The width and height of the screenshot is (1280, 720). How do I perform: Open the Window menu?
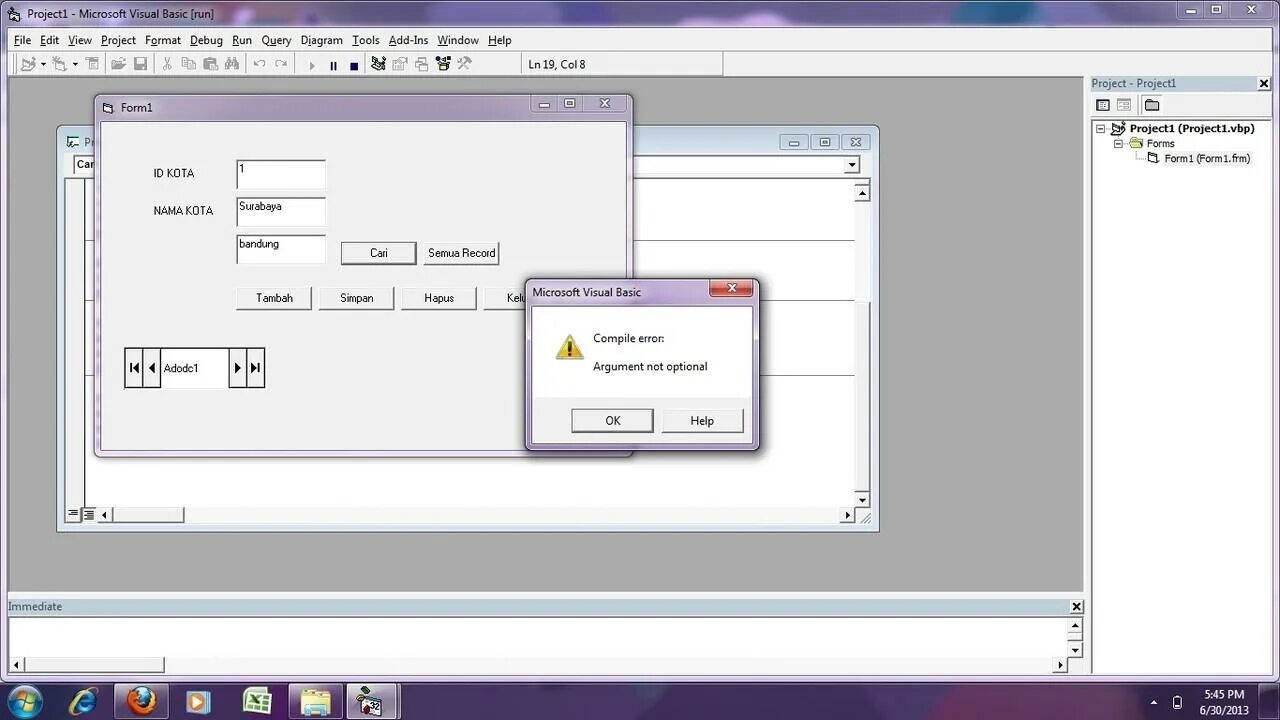coord(458,40)
